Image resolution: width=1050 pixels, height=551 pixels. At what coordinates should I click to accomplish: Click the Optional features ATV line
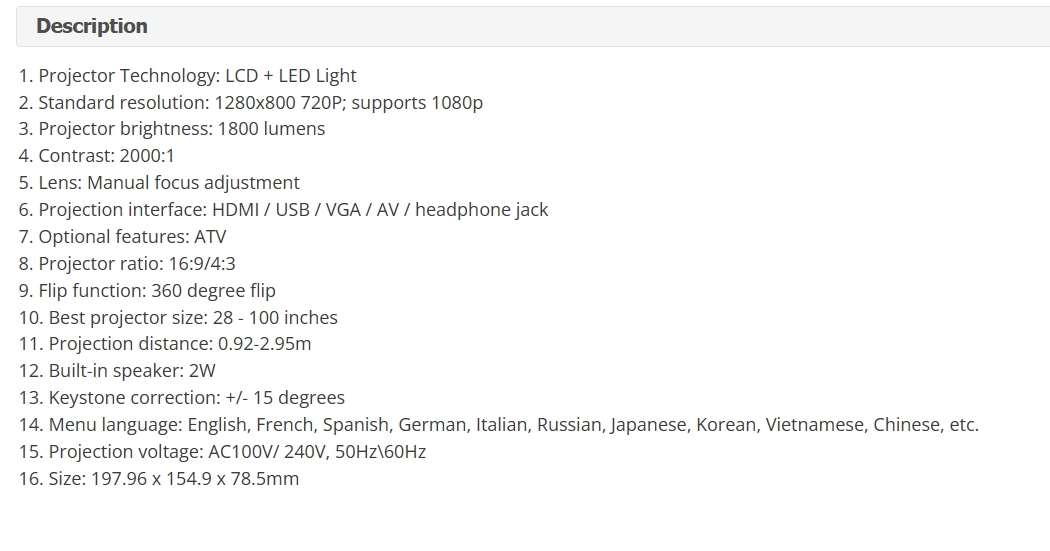[123, 237]
